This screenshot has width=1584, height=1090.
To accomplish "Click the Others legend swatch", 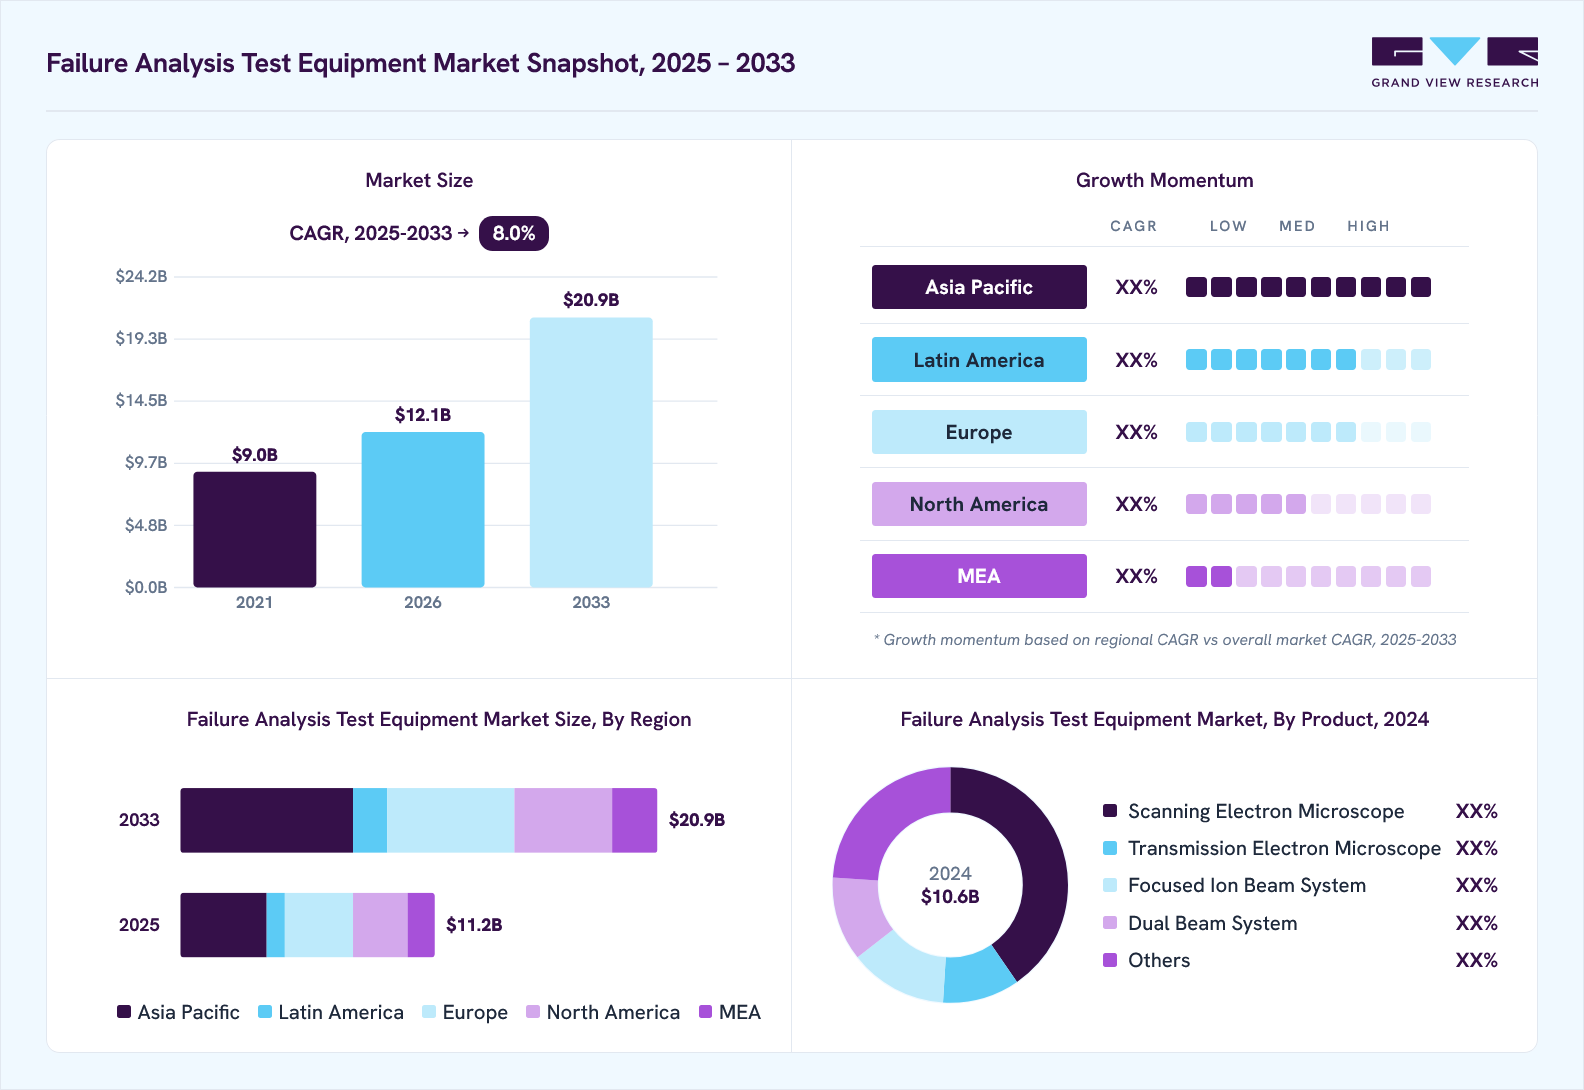I will (1110, 960).
